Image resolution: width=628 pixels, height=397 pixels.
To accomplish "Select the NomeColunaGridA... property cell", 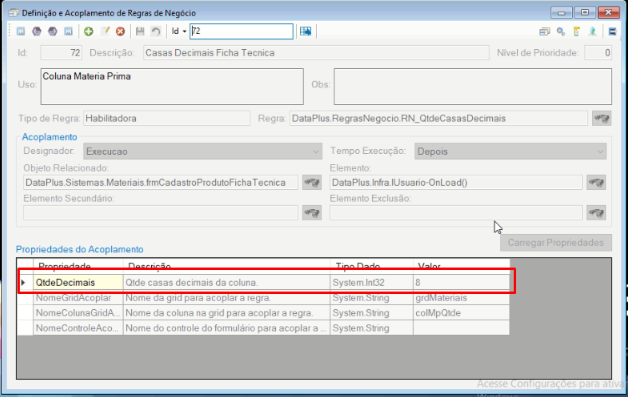I will (78, 313).
